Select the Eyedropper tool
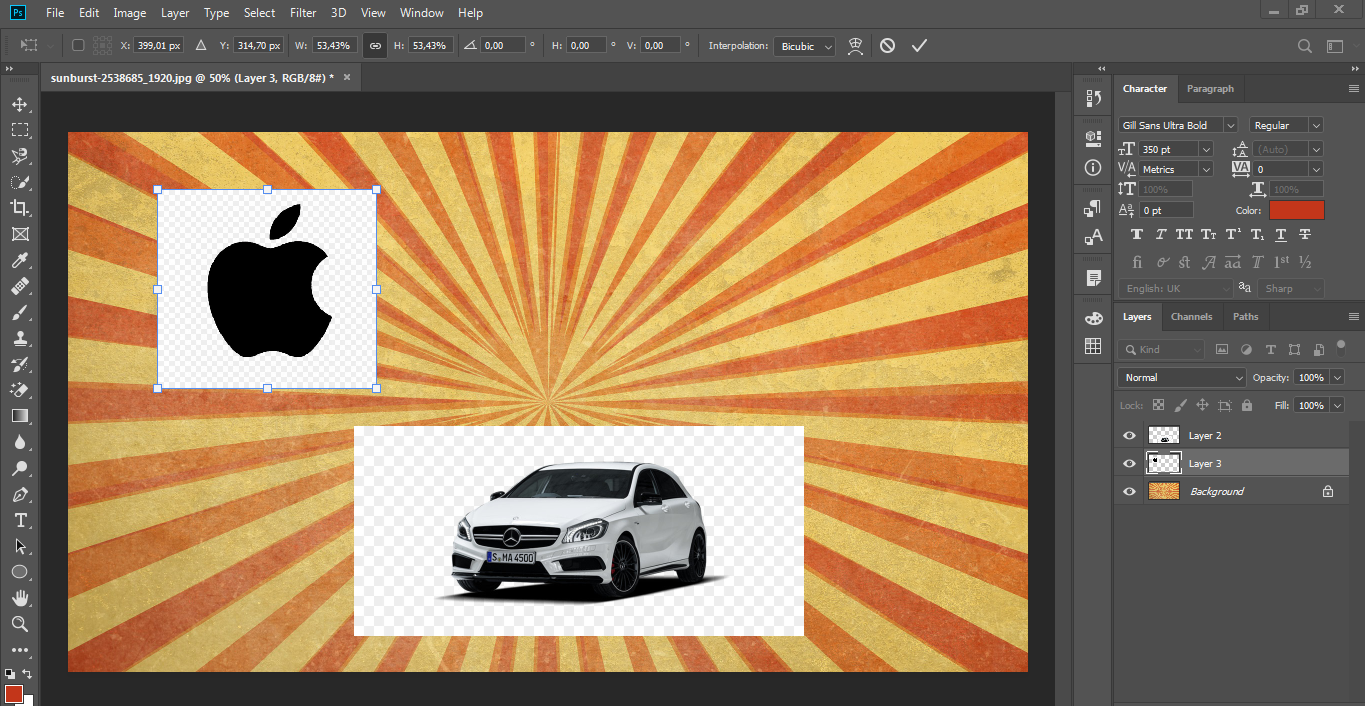Viewport: 1365px width, 706px height. point(19,261)
